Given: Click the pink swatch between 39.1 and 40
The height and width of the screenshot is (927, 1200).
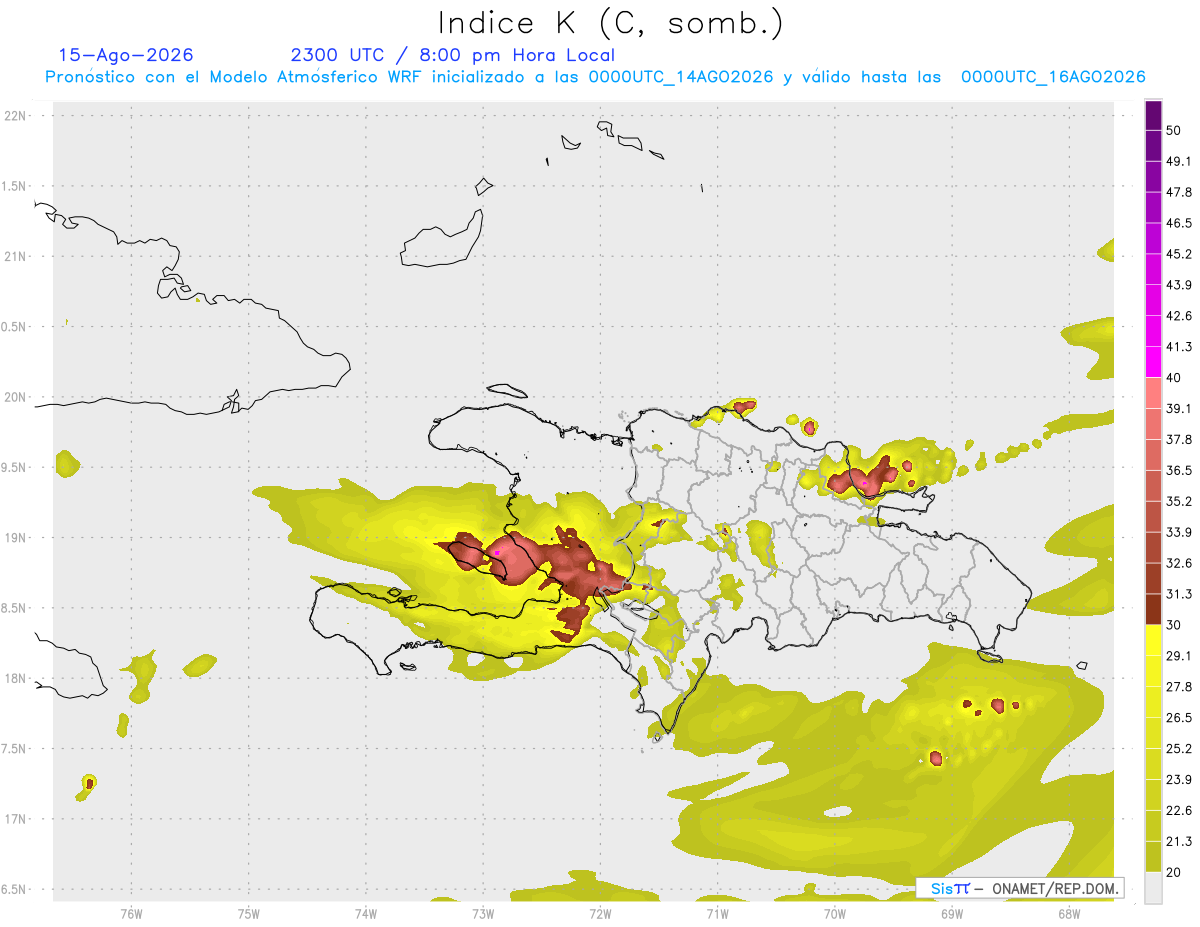Looking at the screenshot, I should pos(1153,393).
